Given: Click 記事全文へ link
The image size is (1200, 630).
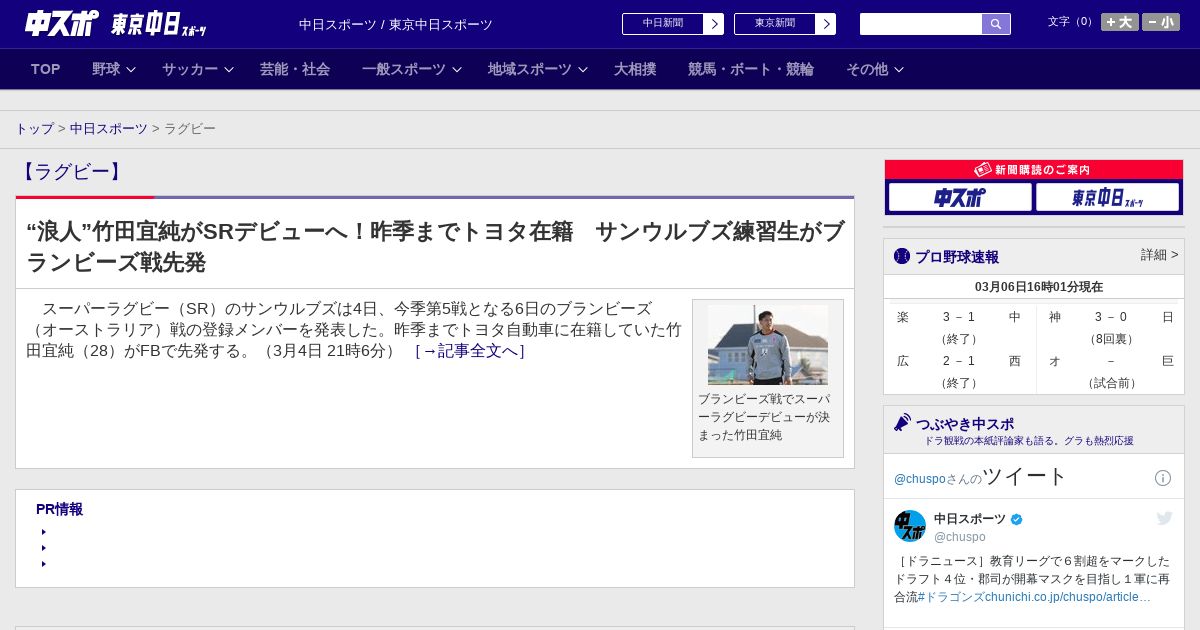Looking at the screenshot, I should (x=470, y=351).
